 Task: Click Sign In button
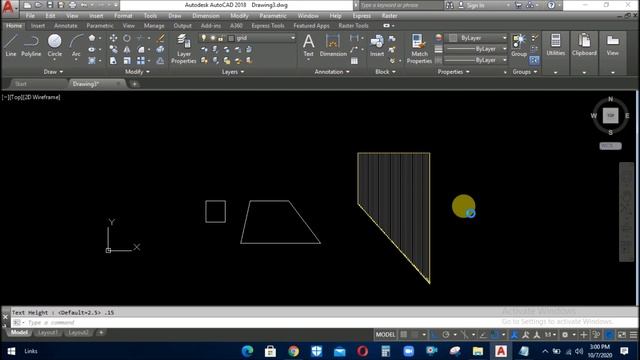(476, 5)
